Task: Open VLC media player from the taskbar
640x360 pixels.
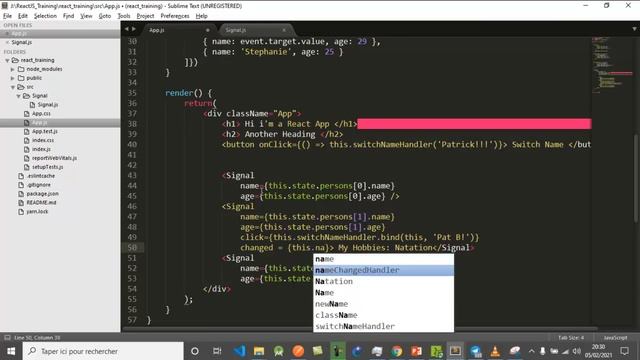Action: [495, 351]
